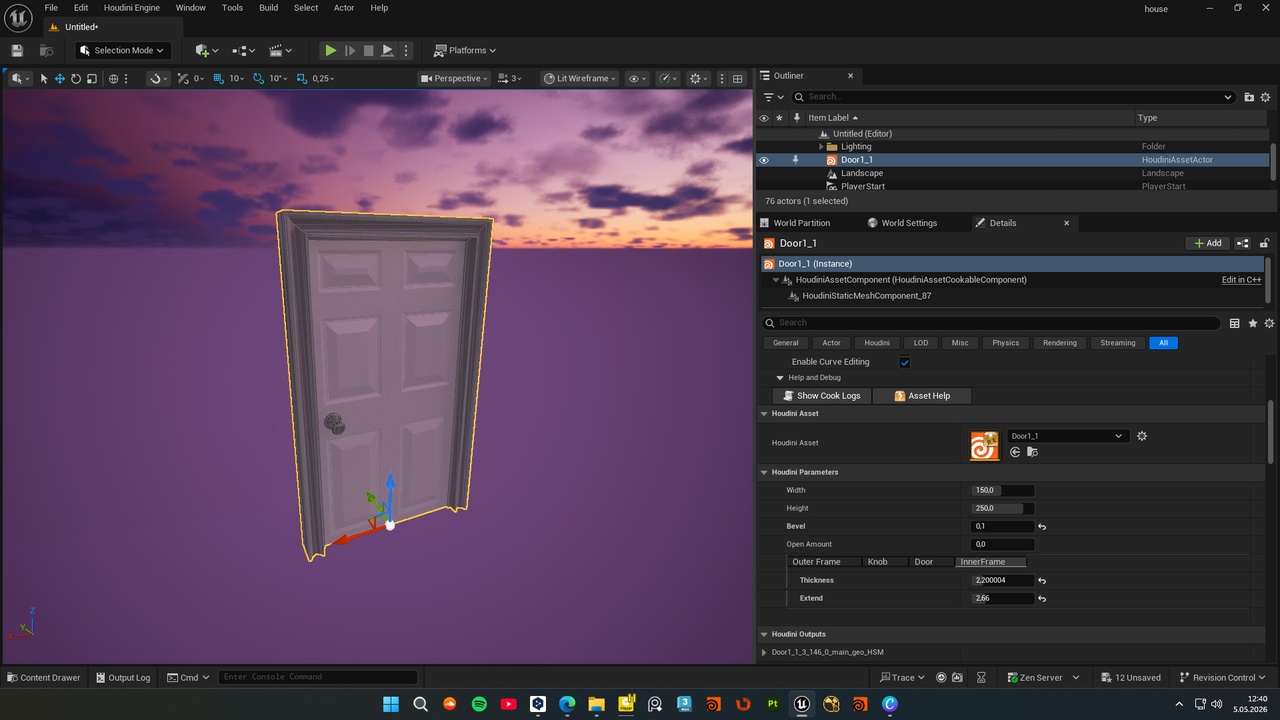Open the Outliner settings gear
The height and width of the screenshot is (720, 1280).
click(1266, 97)
